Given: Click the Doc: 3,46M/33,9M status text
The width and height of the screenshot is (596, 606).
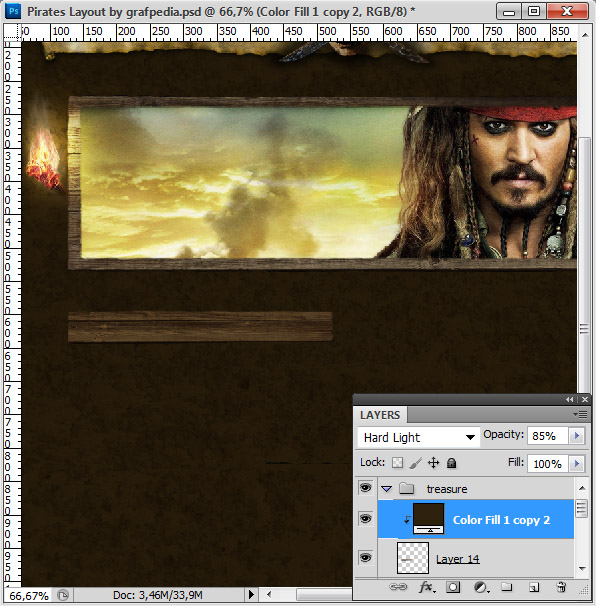Looking at the screenshot, I should (x=158, y=595).
